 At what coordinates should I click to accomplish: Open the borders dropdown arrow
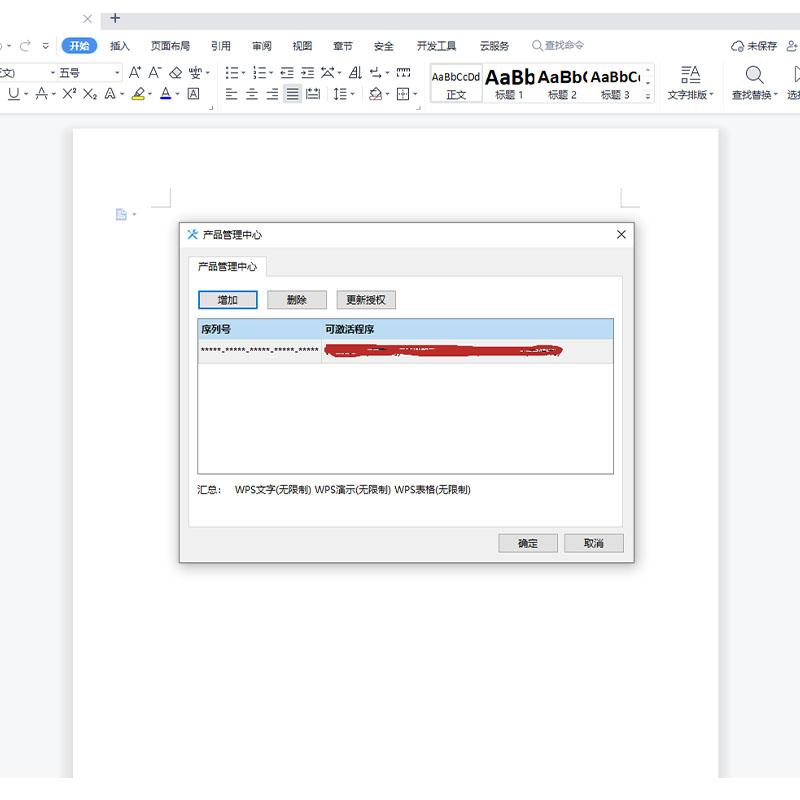[x=415, y=94]
